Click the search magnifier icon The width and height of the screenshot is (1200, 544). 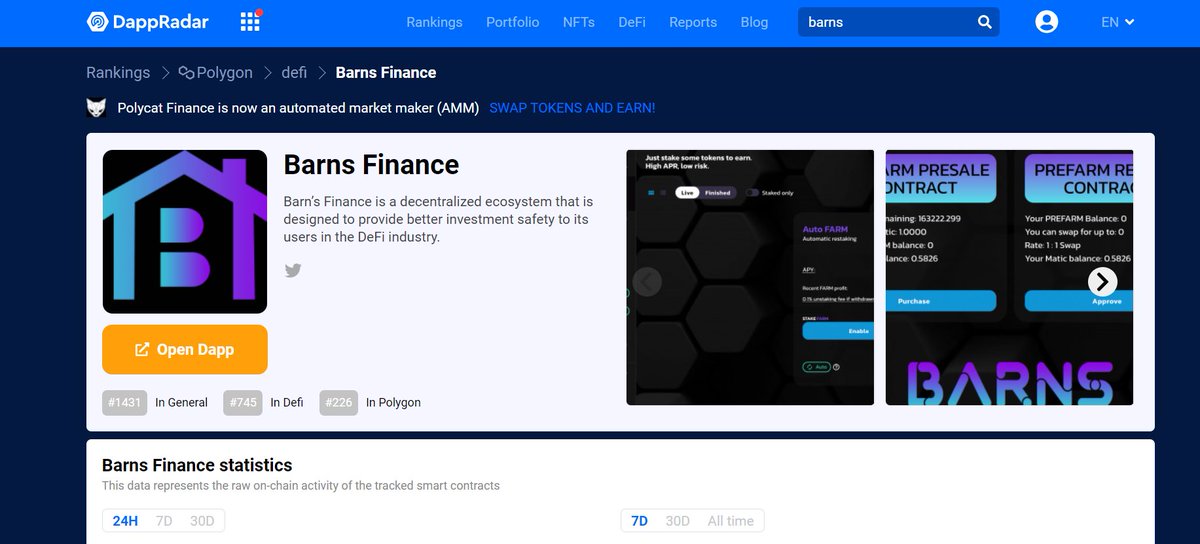(984, 22)
